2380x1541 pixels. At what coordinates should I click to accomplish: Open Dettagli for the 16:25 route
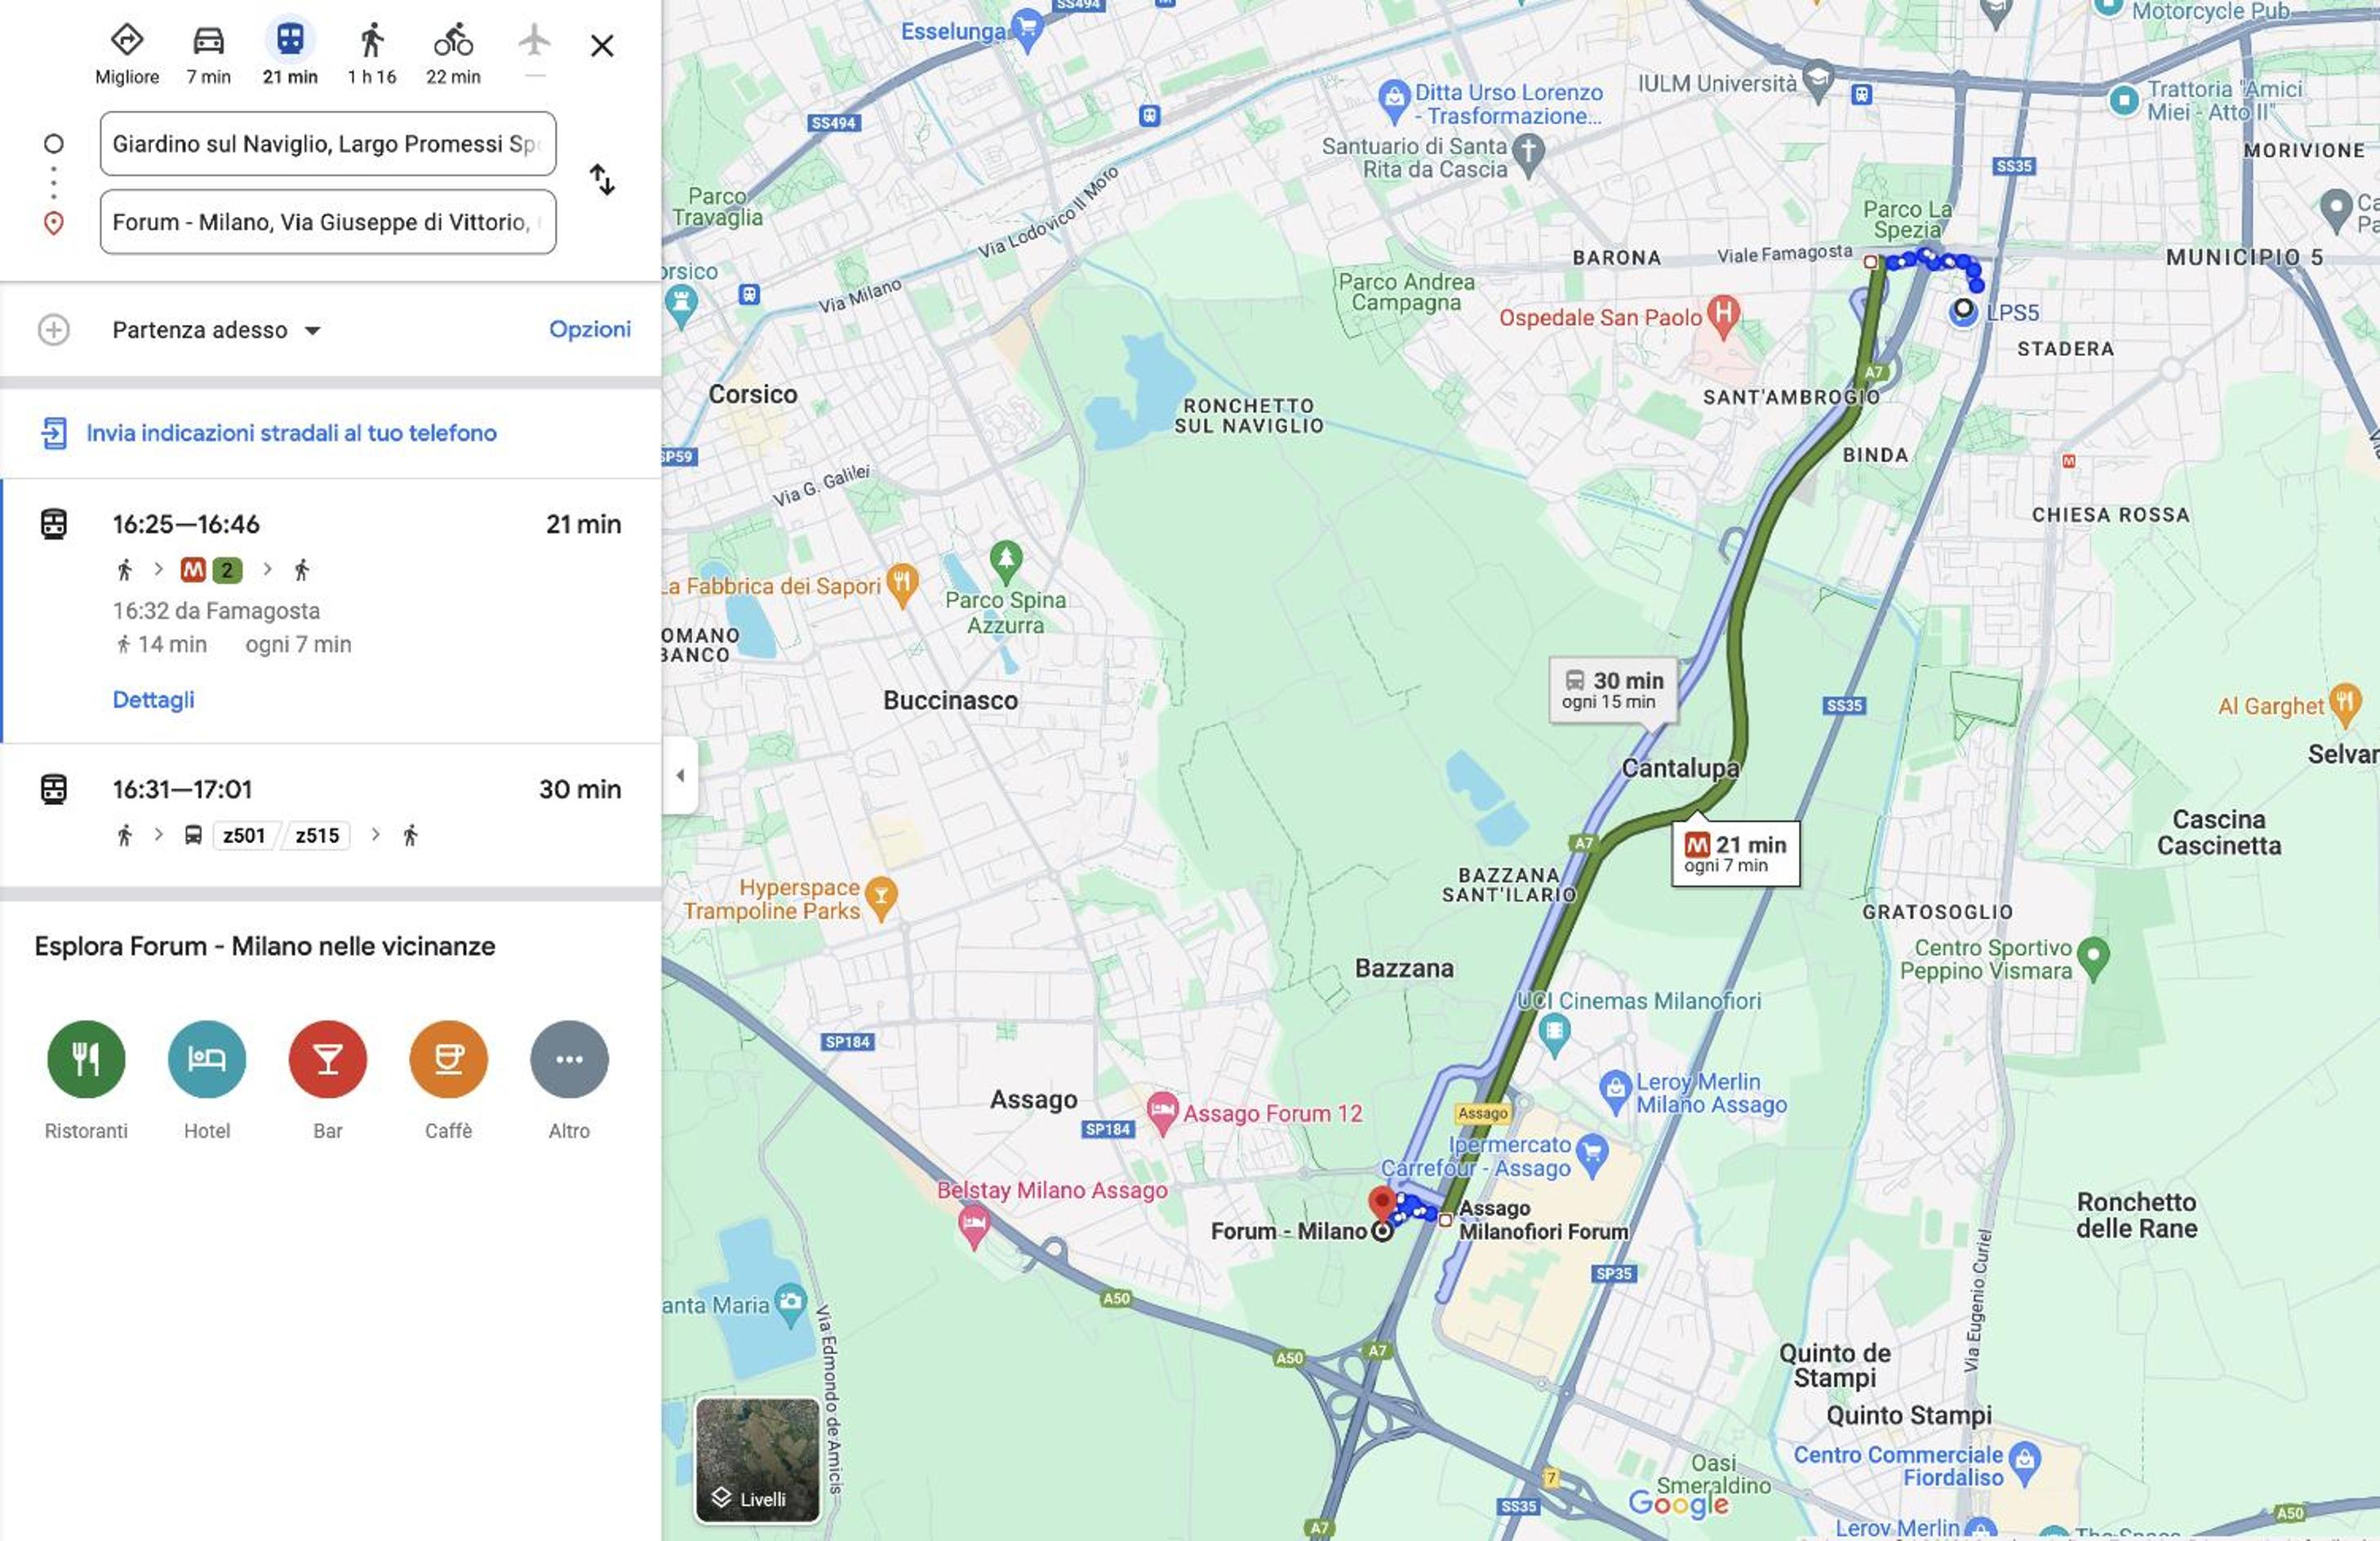coord(153,700)
